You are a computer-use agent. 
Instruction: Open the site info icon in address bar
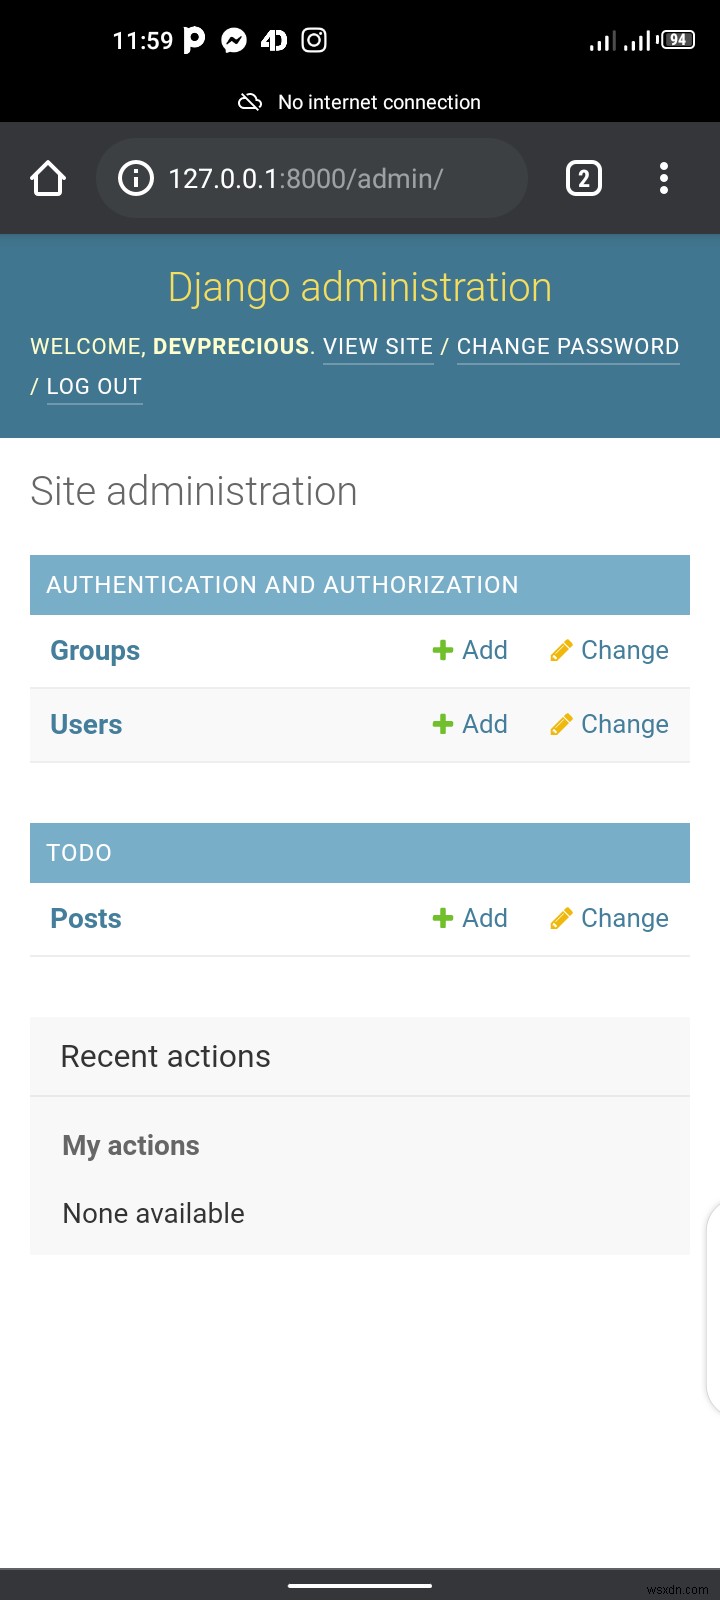pos(136,179)
